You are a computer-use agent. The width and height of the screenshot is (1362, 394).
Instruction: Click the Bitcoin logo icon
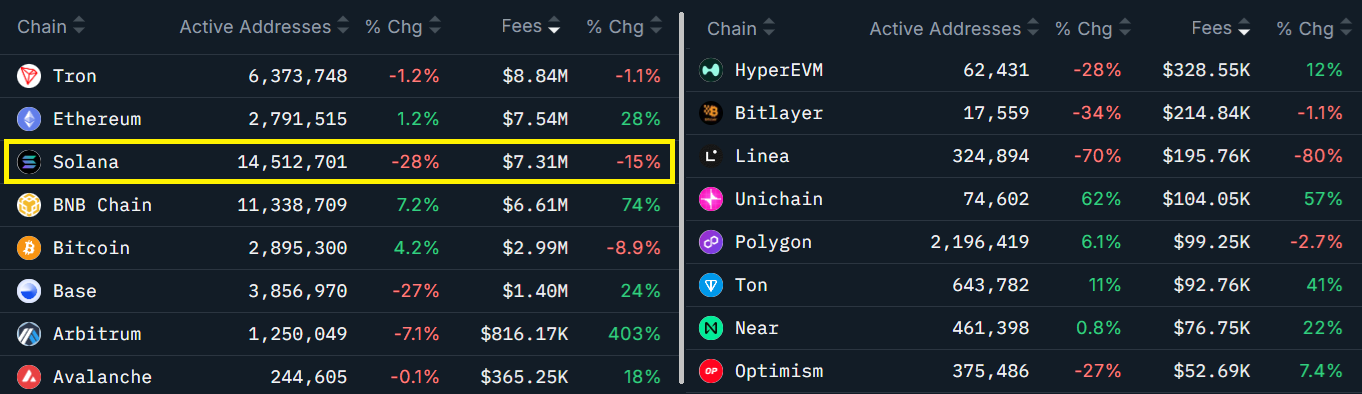[x=28, y=248]
